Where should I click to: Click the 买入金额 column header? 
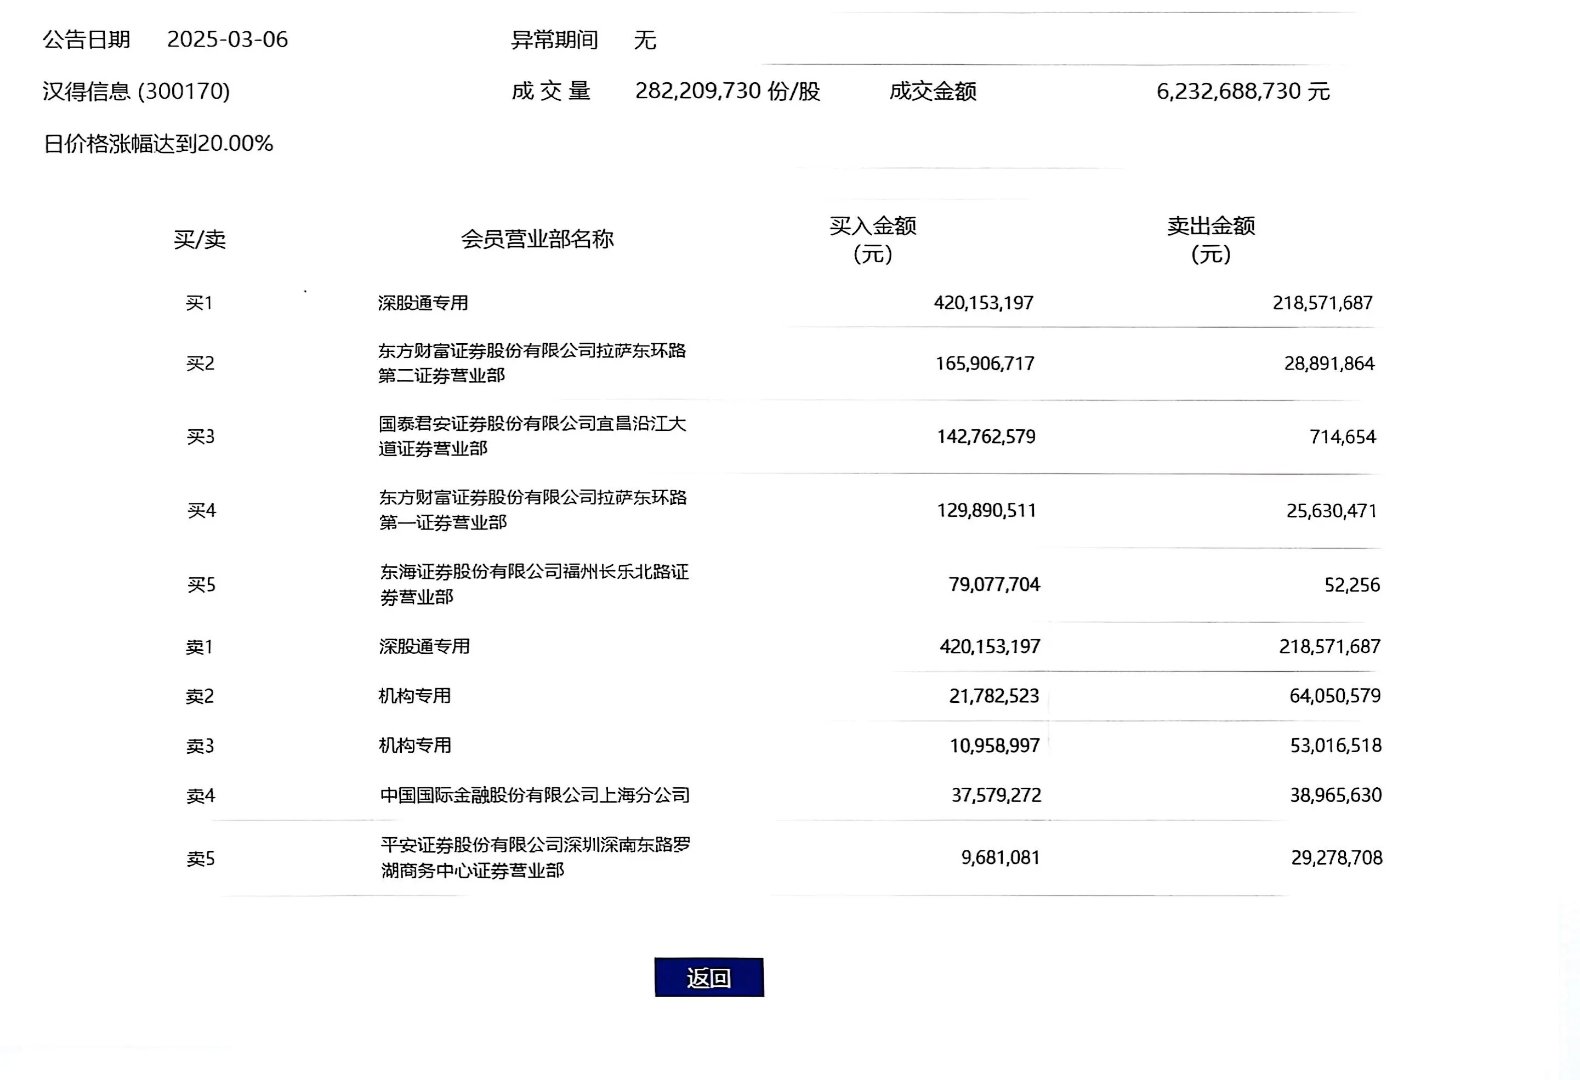click(872, 239)
